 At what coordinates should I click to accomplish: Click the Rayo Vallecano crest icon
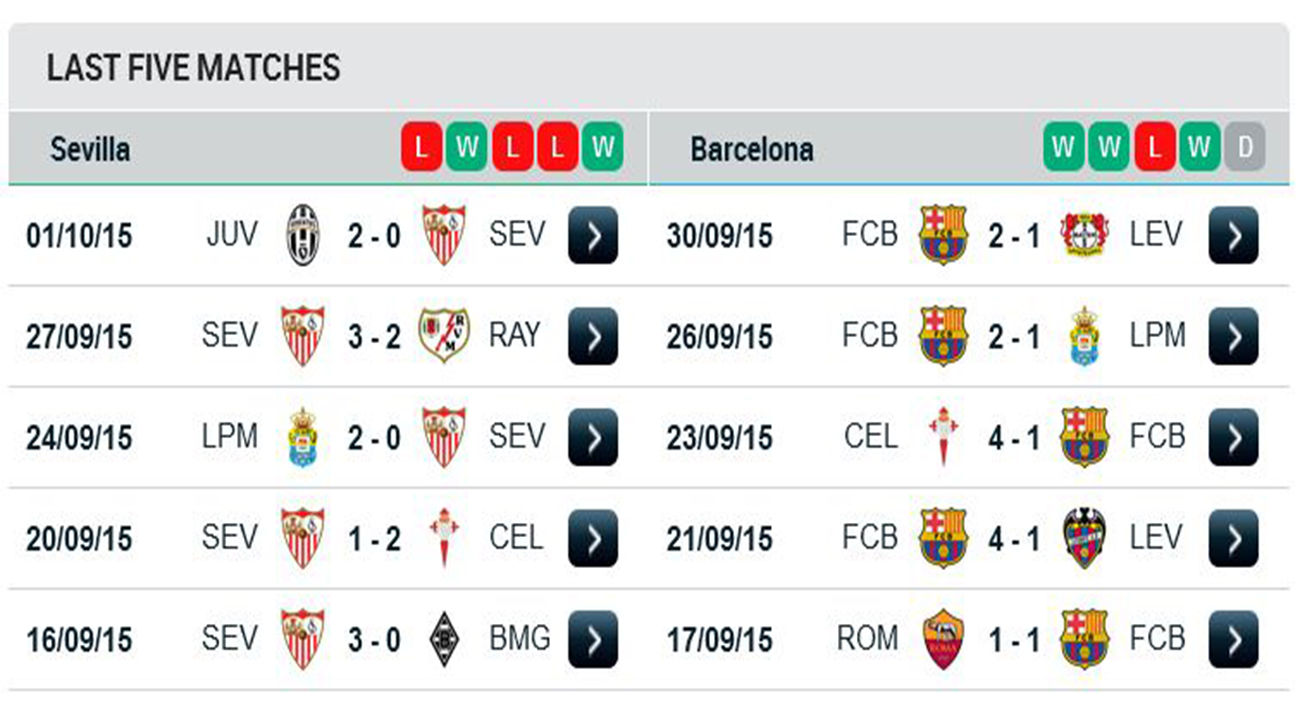pyautogui.click(x=443, y=336)
